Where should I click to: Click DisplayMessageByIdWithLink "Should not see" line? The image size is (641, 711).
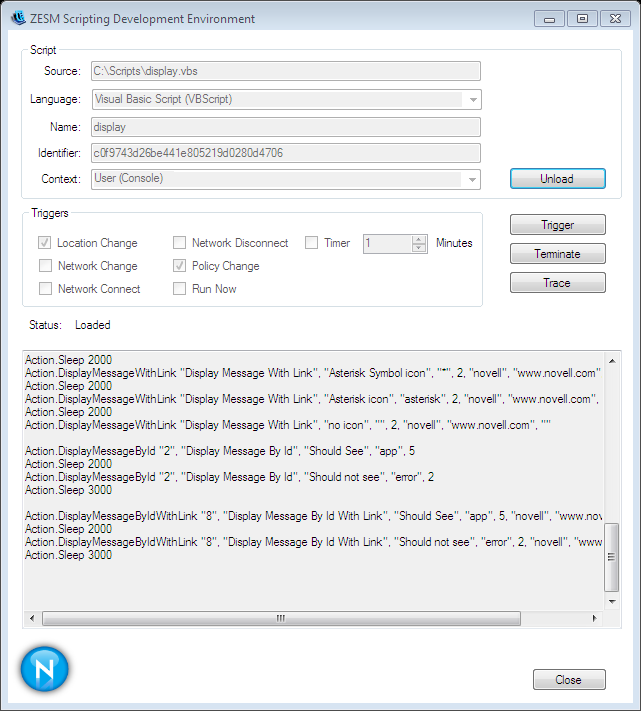tap(313, 542)
